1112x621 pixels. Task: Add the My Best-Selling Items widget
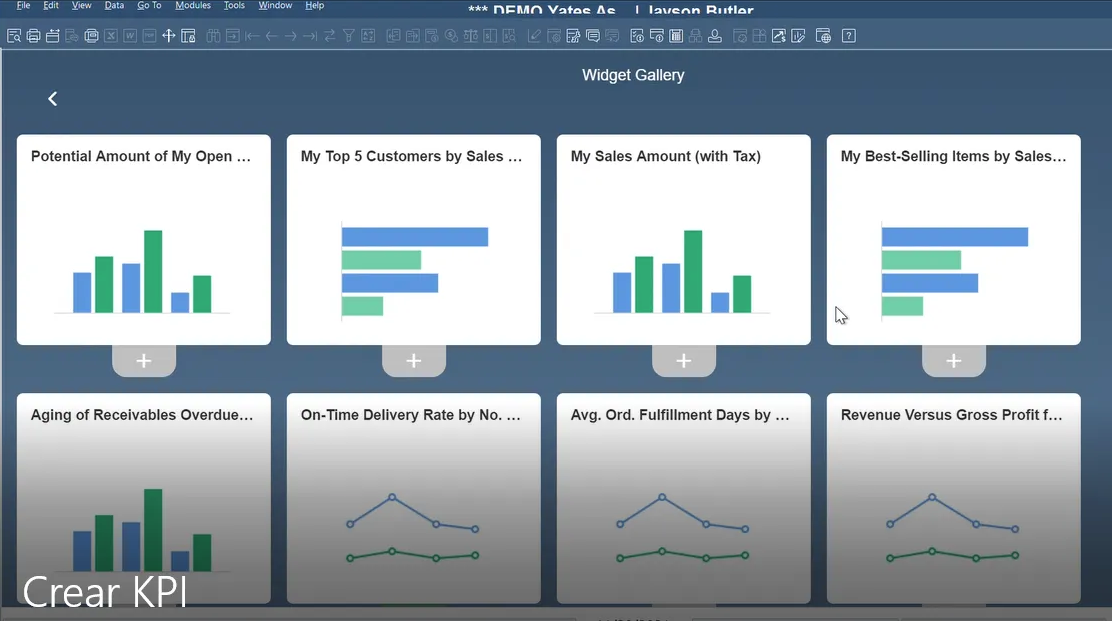click(954, 361)
